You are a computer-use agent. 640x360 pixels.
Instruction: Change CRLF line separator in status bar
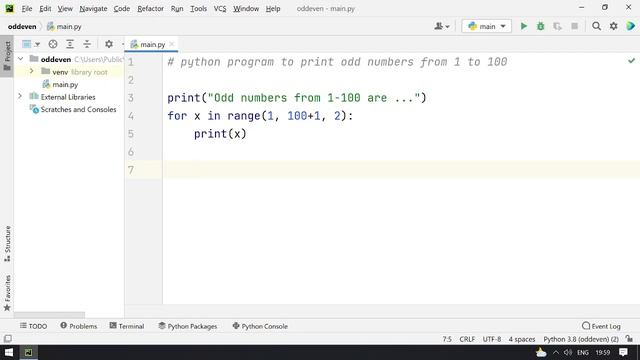[x=467, y=339]
